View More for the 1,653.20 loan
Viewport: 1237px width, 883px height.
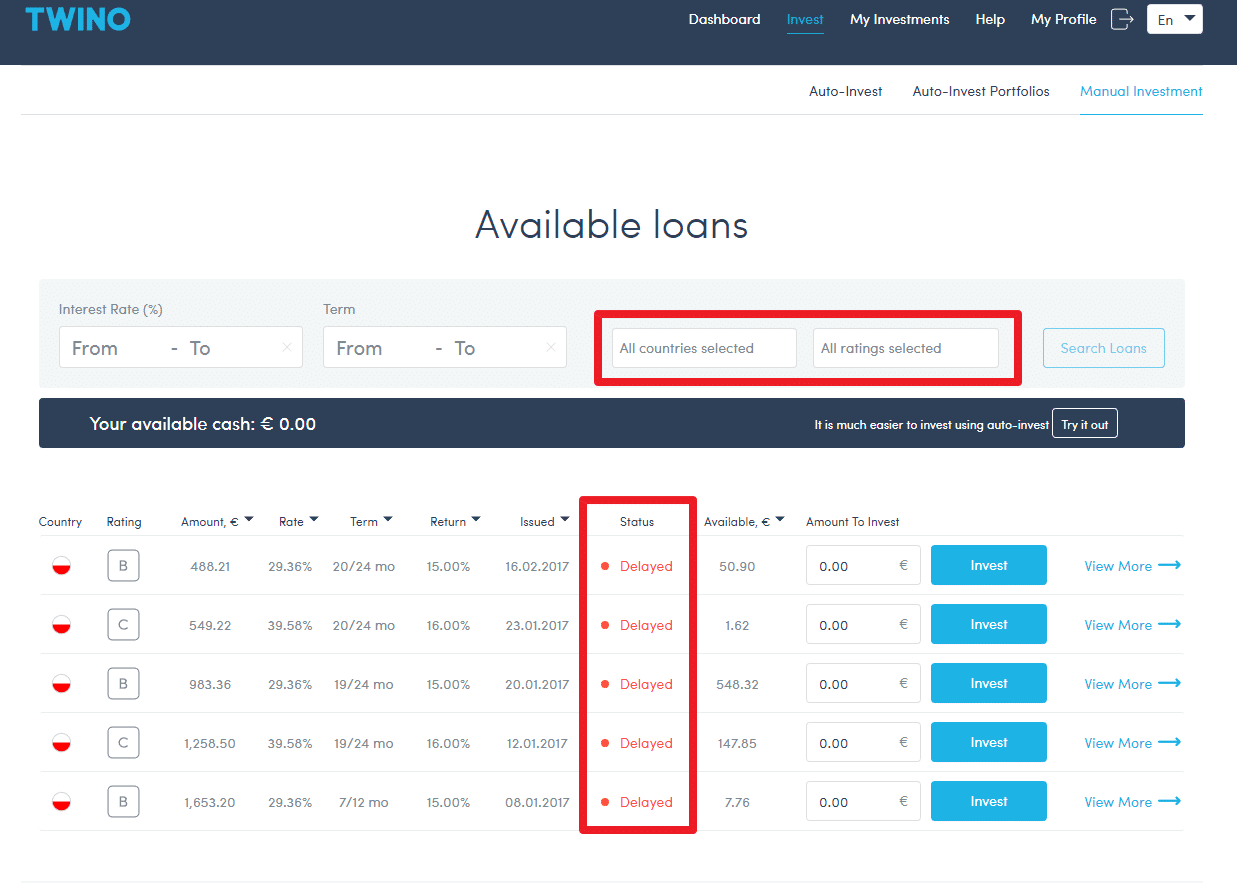(1133, 802)
